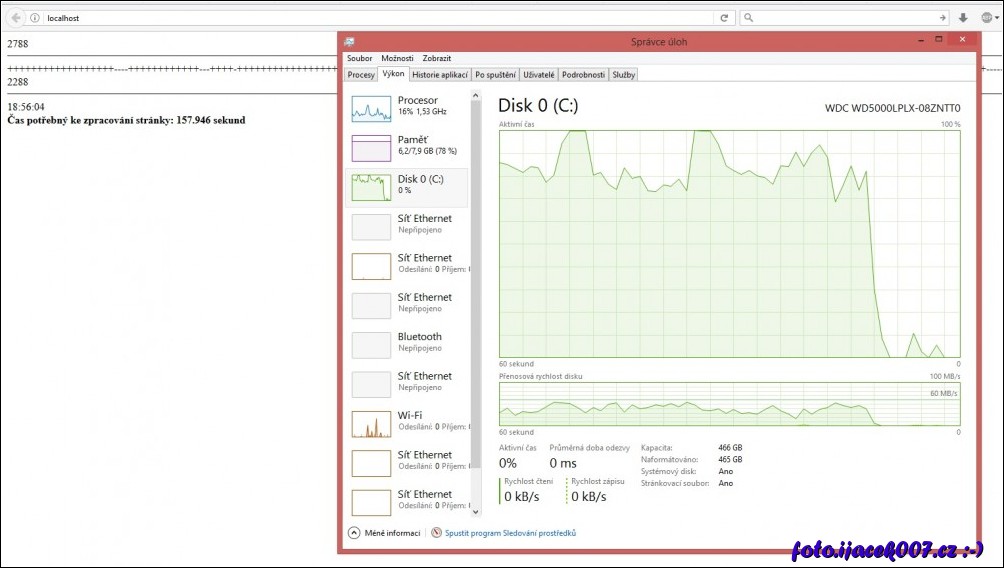Open Spustit program Sledování prostředků link
The height and width of the screenshot is (568, 1004).
click(x=509, y=533)
